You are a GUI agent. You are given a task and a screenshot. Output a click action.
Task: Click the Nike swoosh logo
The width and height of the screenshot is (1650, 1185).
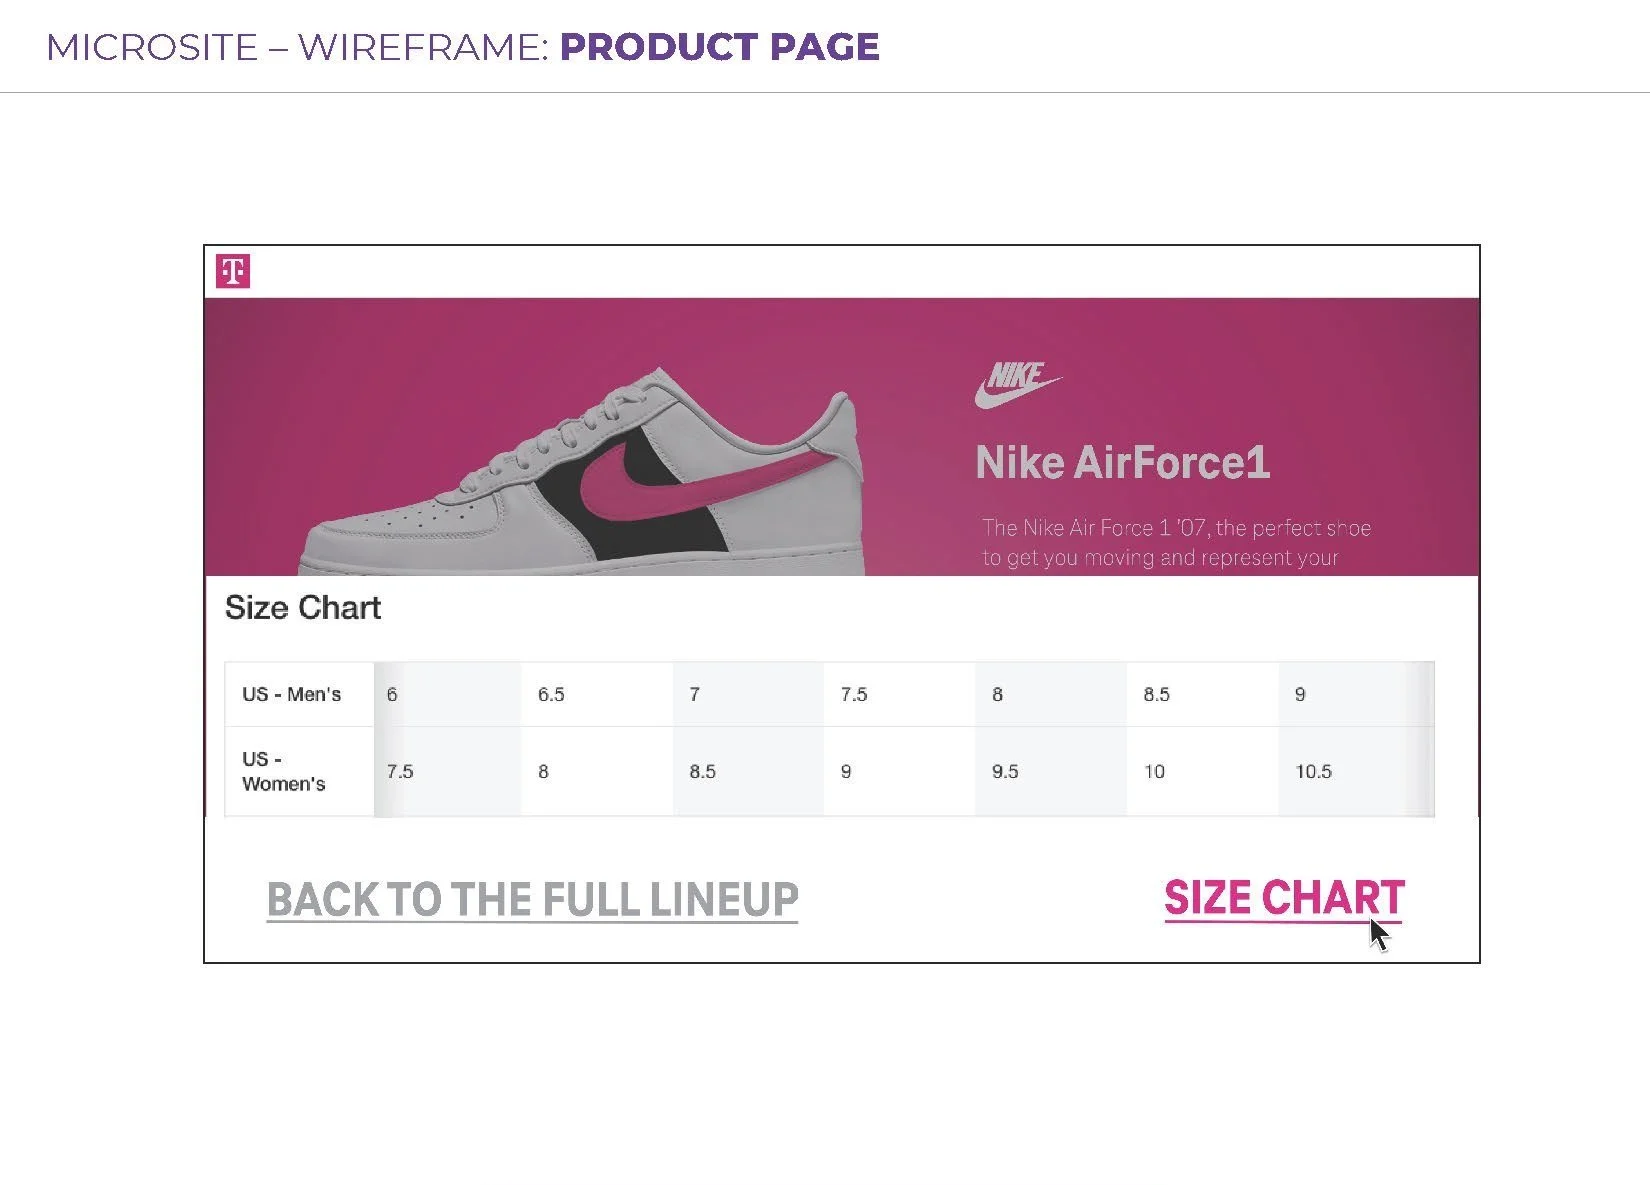pos(1016,385)
